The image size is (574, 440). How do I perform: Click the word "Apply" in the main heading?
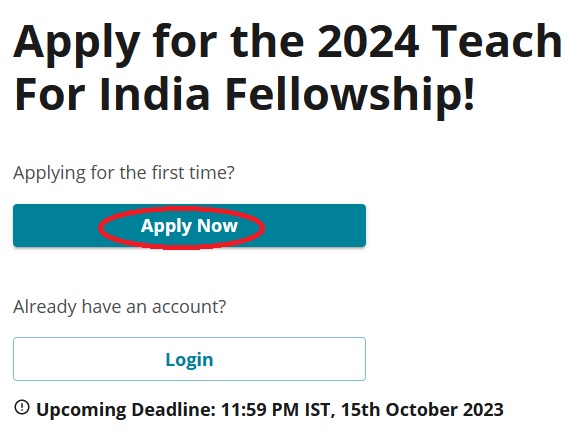[x=77, y=45]
